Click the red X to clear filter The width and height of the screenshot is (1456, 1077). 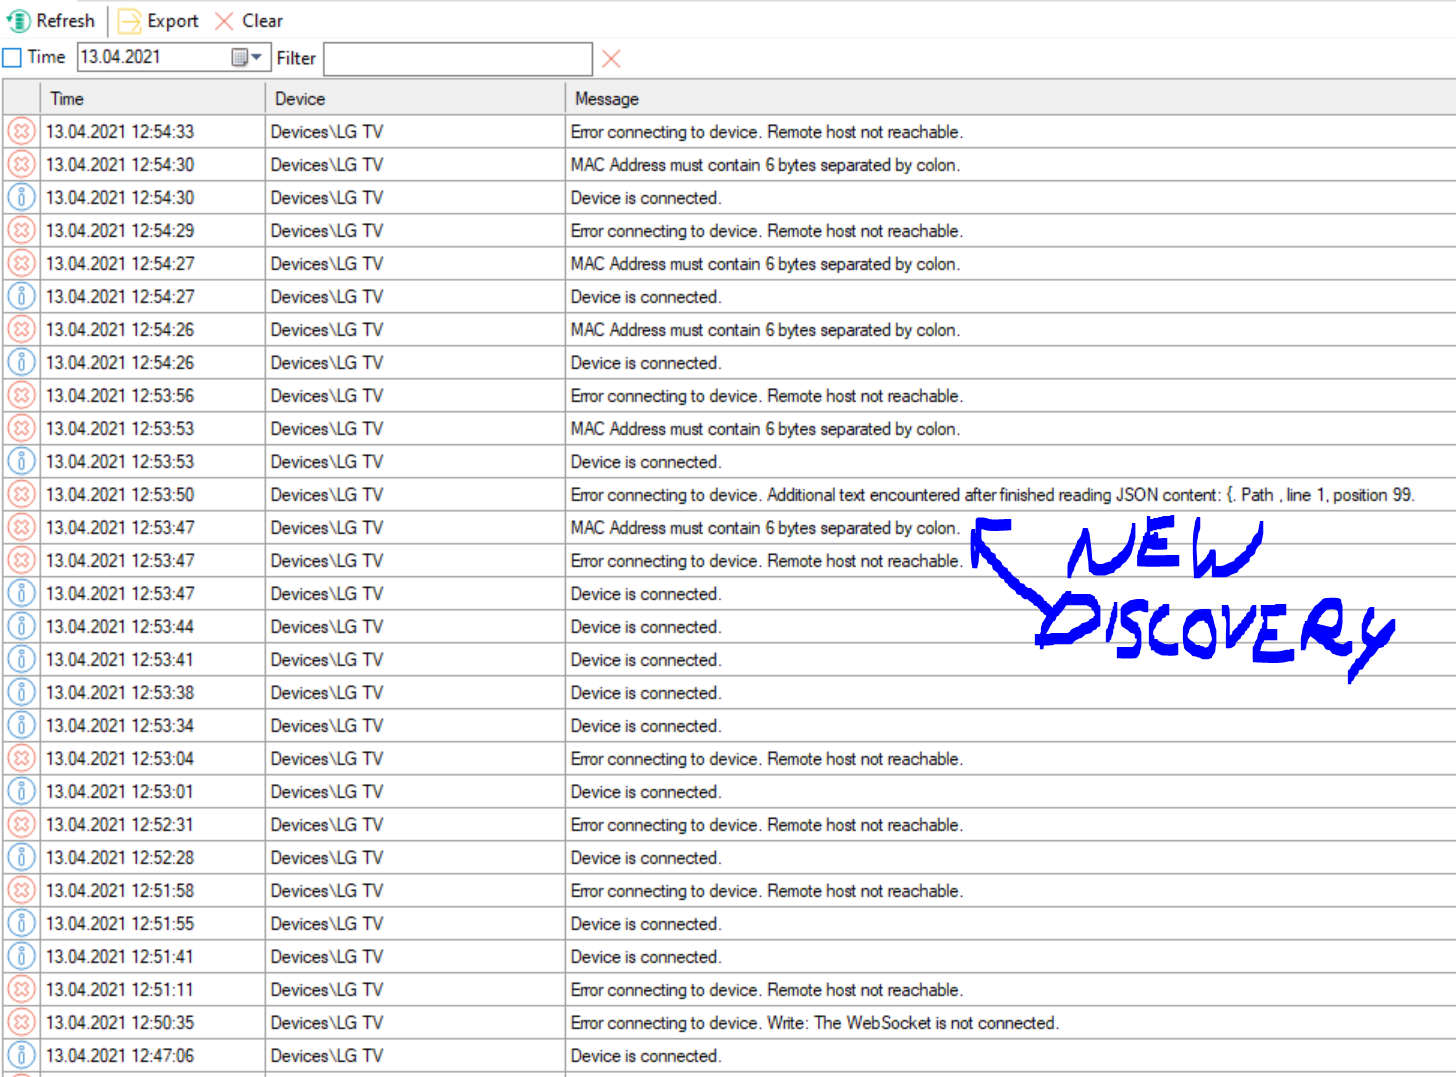click(x=611, y=59)
